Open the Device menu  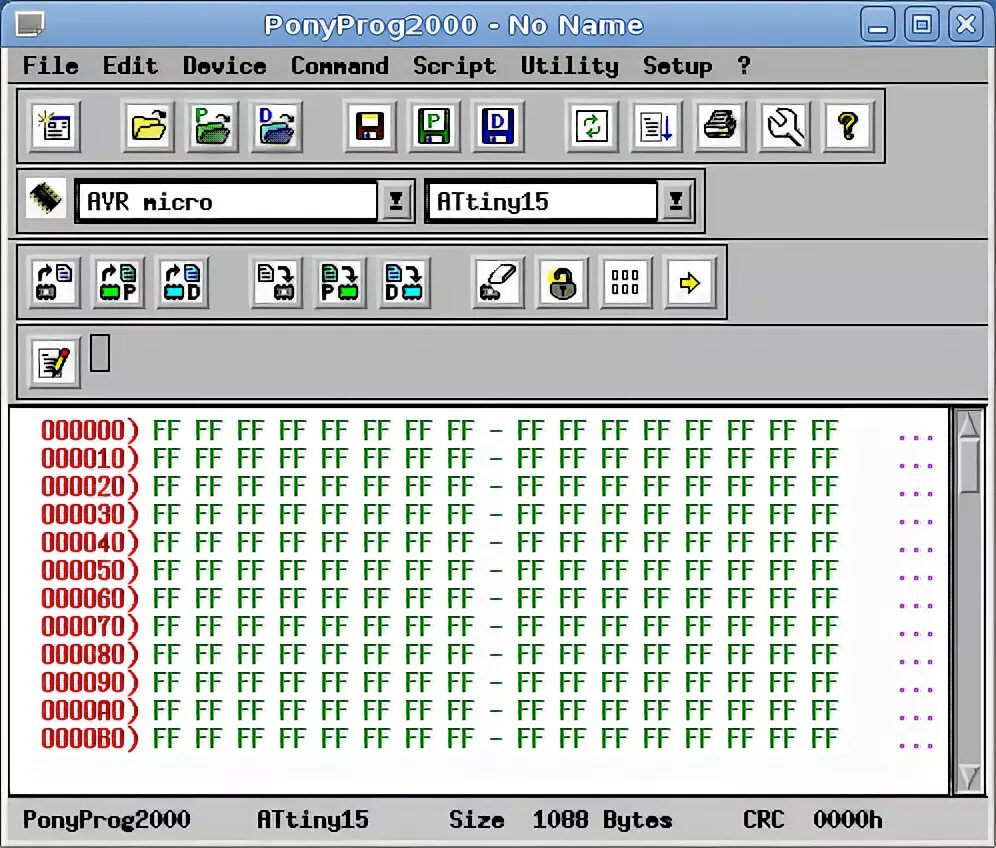click(225, 65)
